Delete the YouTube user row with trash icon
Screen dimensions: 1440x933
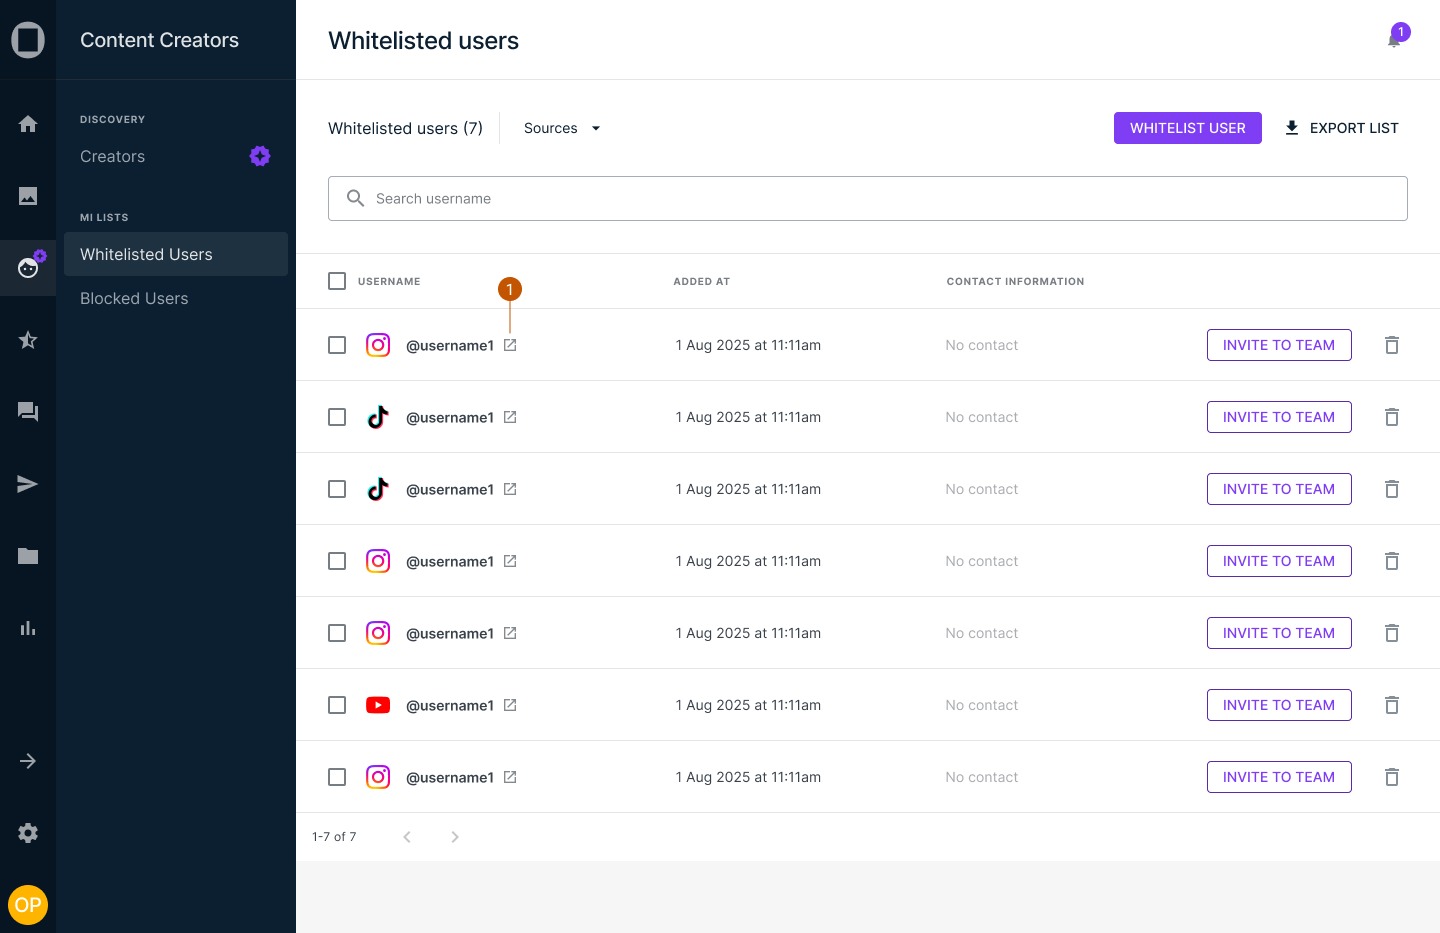[x=1391, y=705]
